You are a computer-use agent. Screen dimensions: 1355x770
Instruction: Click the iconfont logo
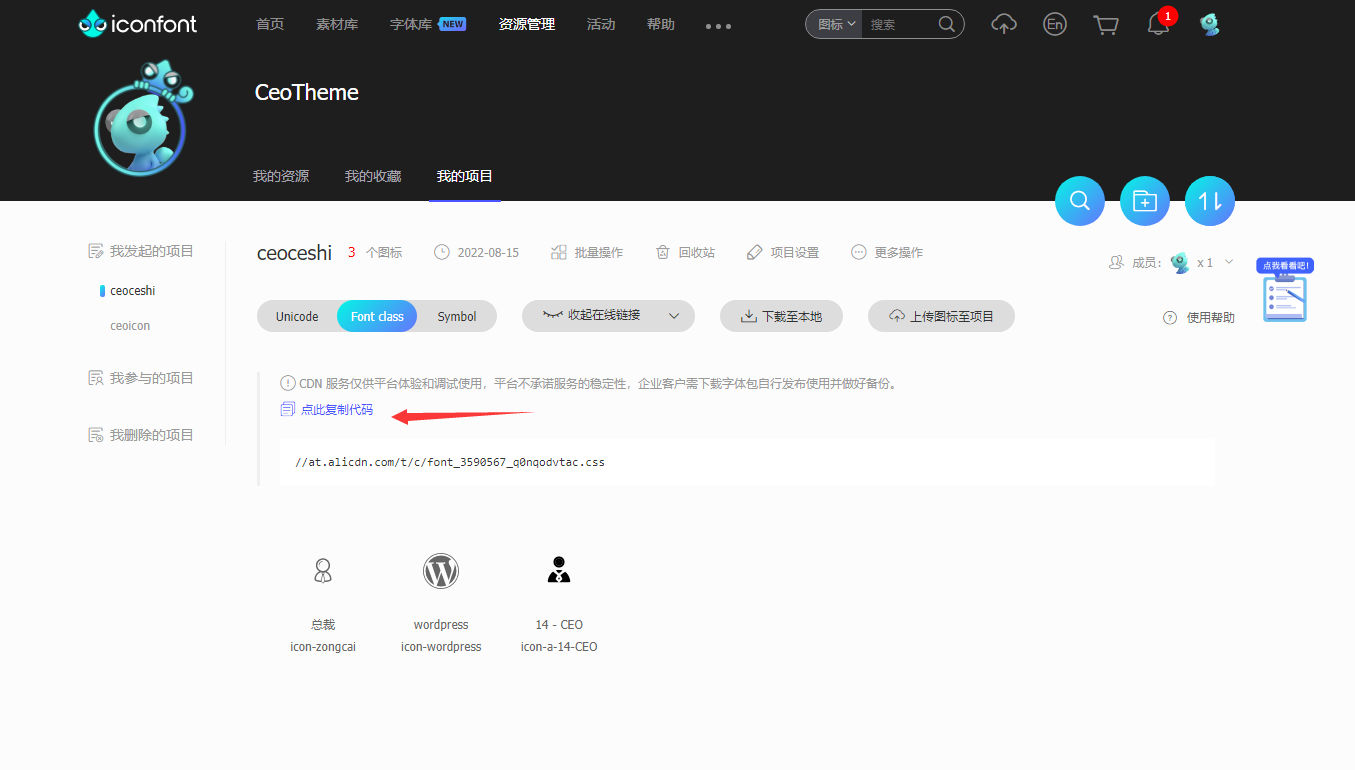[x=138, y=24]
